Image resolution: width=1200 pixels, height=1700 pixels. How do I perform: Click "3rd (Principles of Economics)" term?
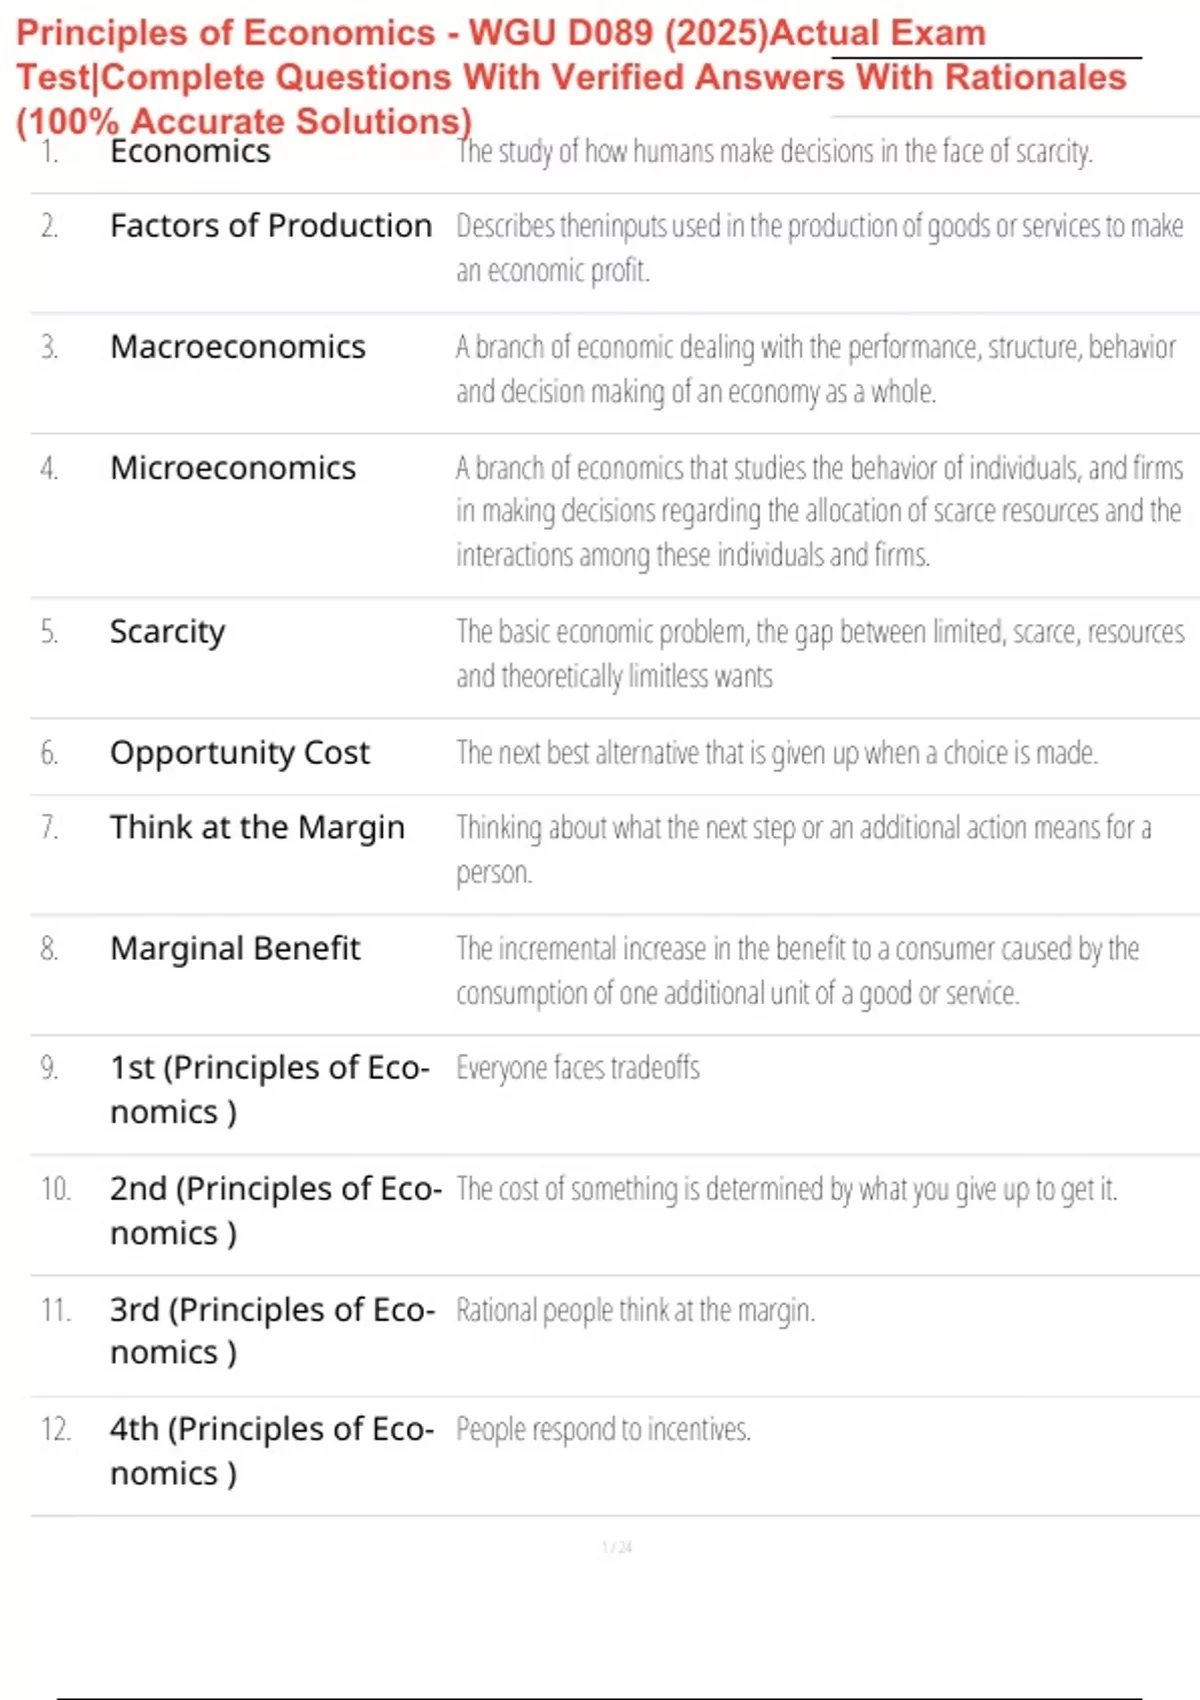(x=272, y=1330)
